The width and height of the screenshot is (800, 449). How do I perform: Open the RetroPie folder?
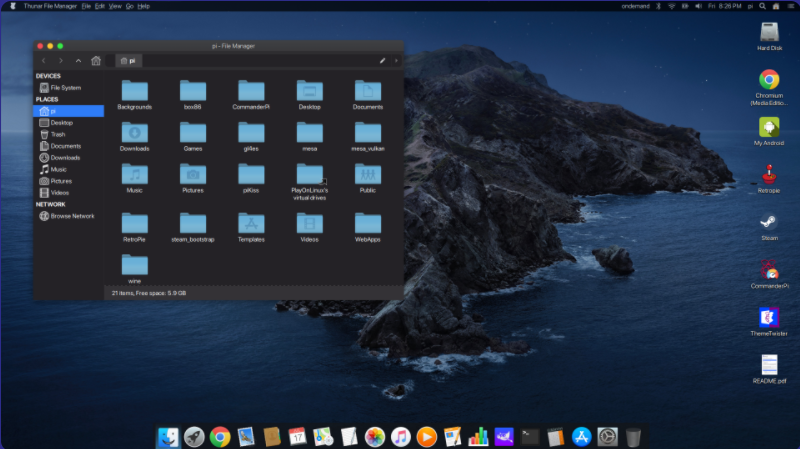[x=134, y=224]
